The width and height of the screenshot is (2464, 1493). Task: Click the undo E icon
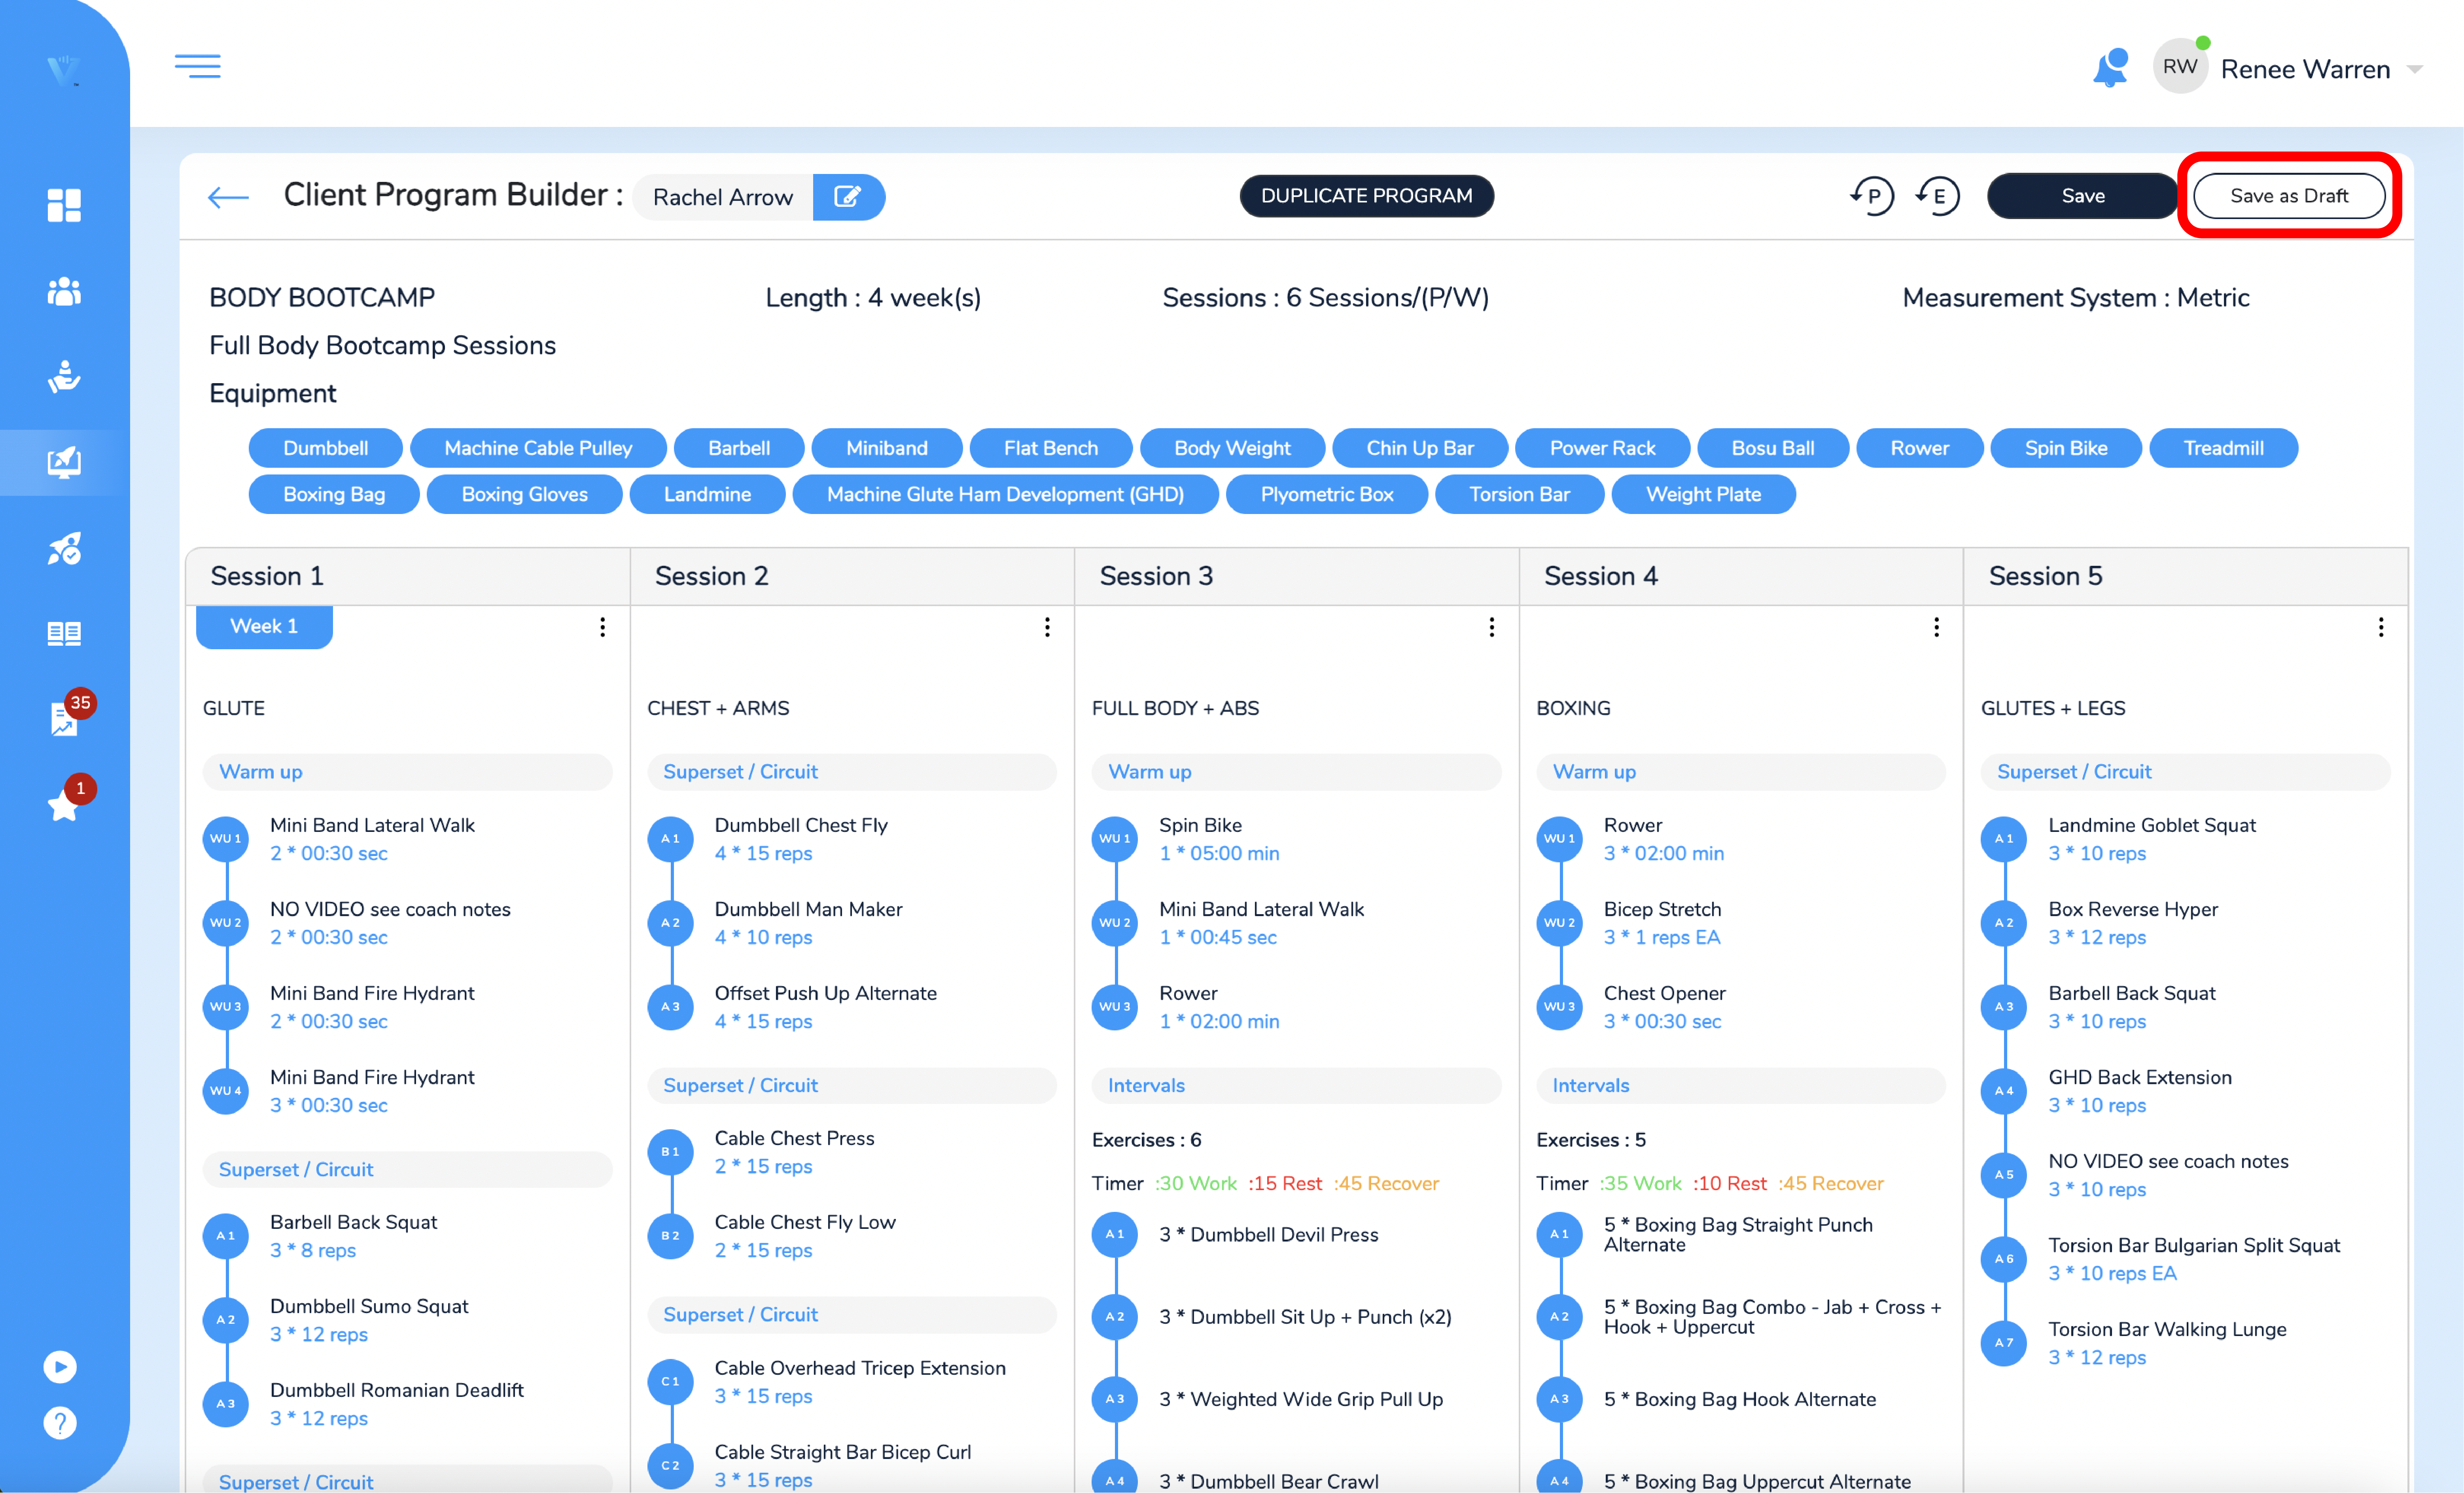[1937, 196]
